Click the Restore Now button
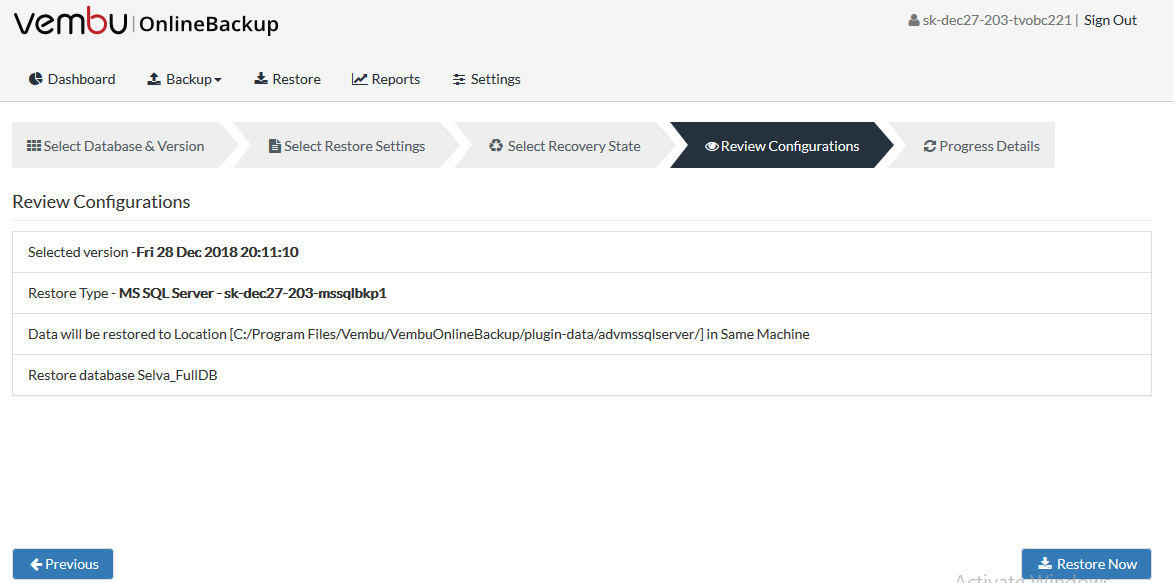The image size is (1173, 583). (1086, 564)
